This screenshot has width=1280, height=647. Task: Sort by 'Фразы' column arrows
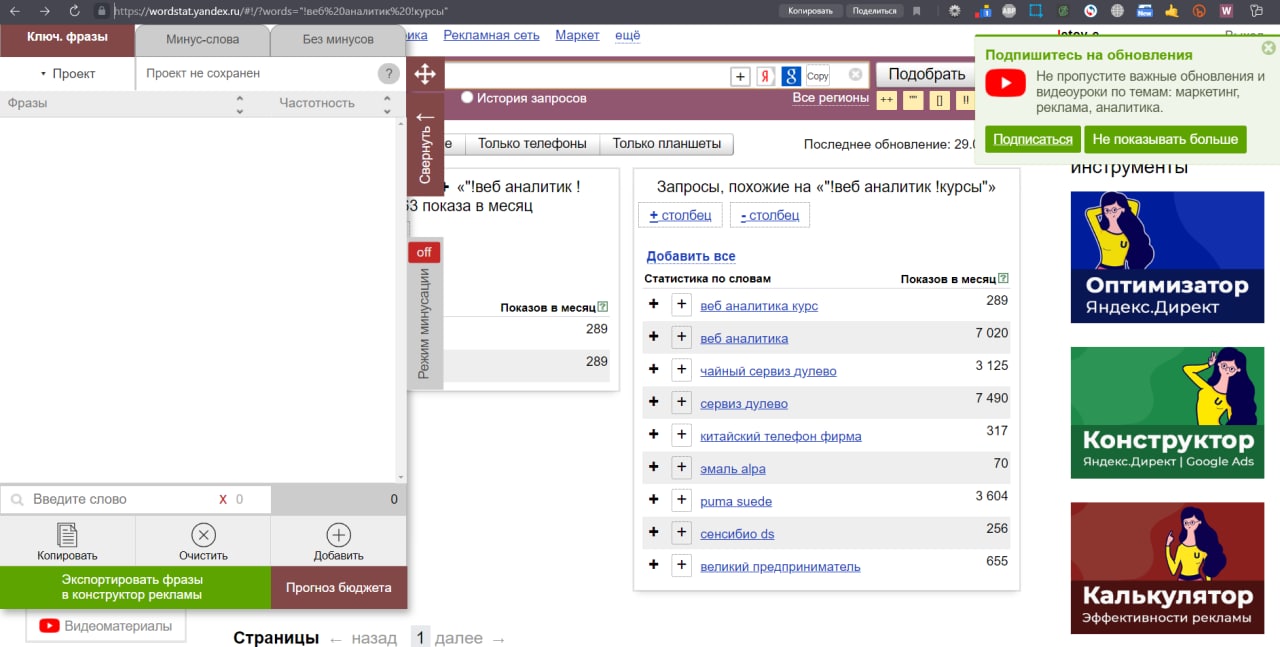point(239,104)
